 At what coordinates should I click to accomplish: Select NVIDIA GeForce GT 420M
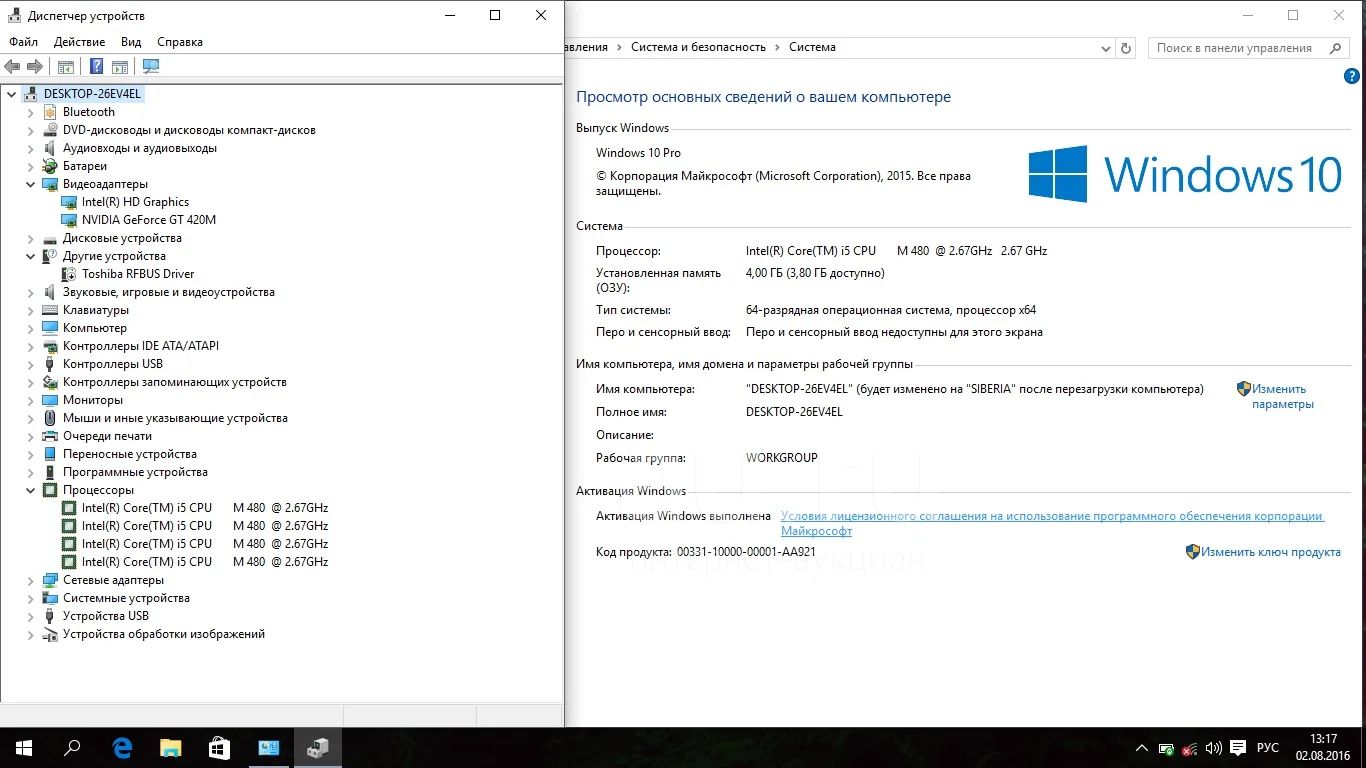coord(149,220)
